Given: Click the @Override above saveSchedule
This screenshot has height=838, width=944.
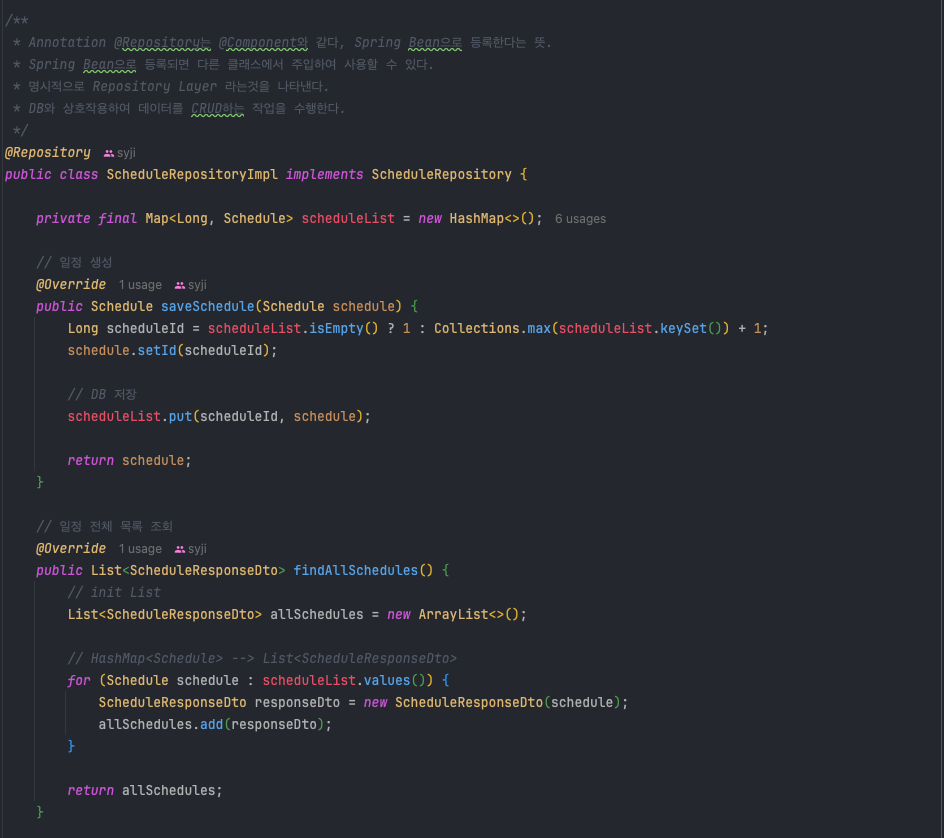Looking at the screenshot, I should [71, 285].
